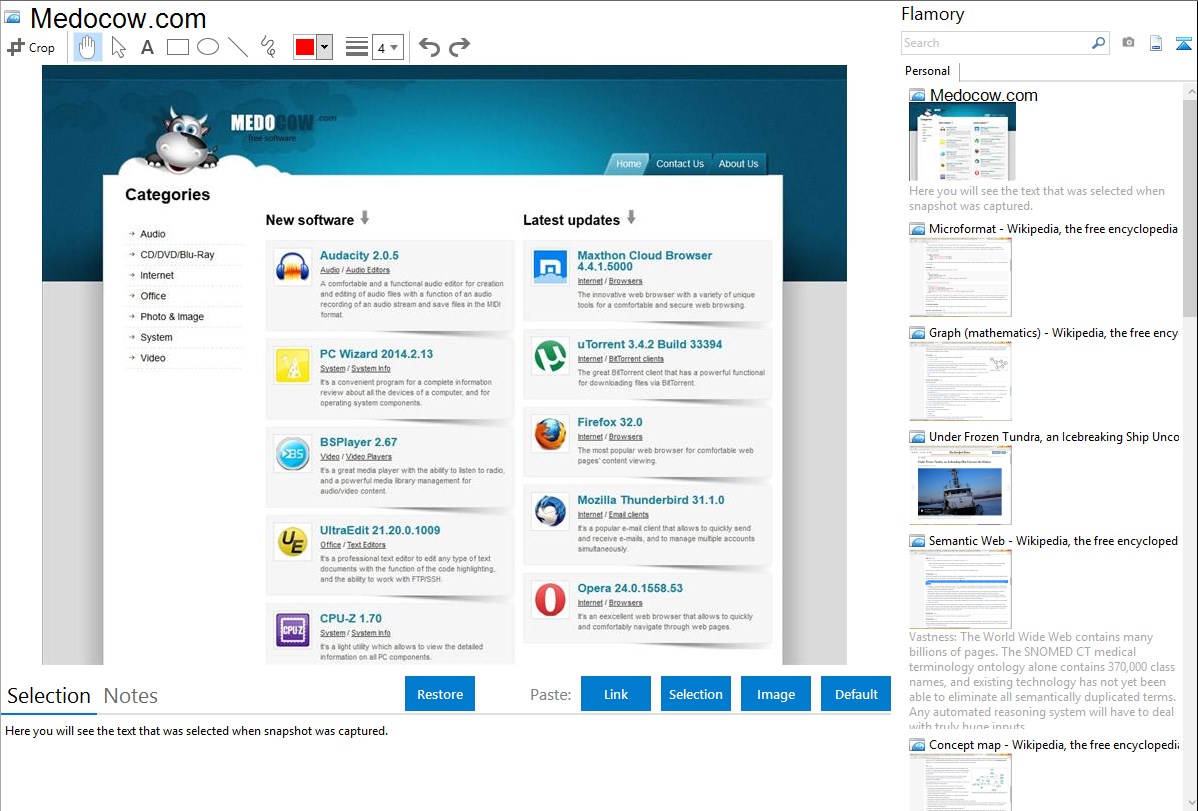Image resolution: width=1198 pixels, height=811 pixels.
Task: Open the Under Frozen Tundra snapshot thumbnail
Action: click(x=960, y=485)
